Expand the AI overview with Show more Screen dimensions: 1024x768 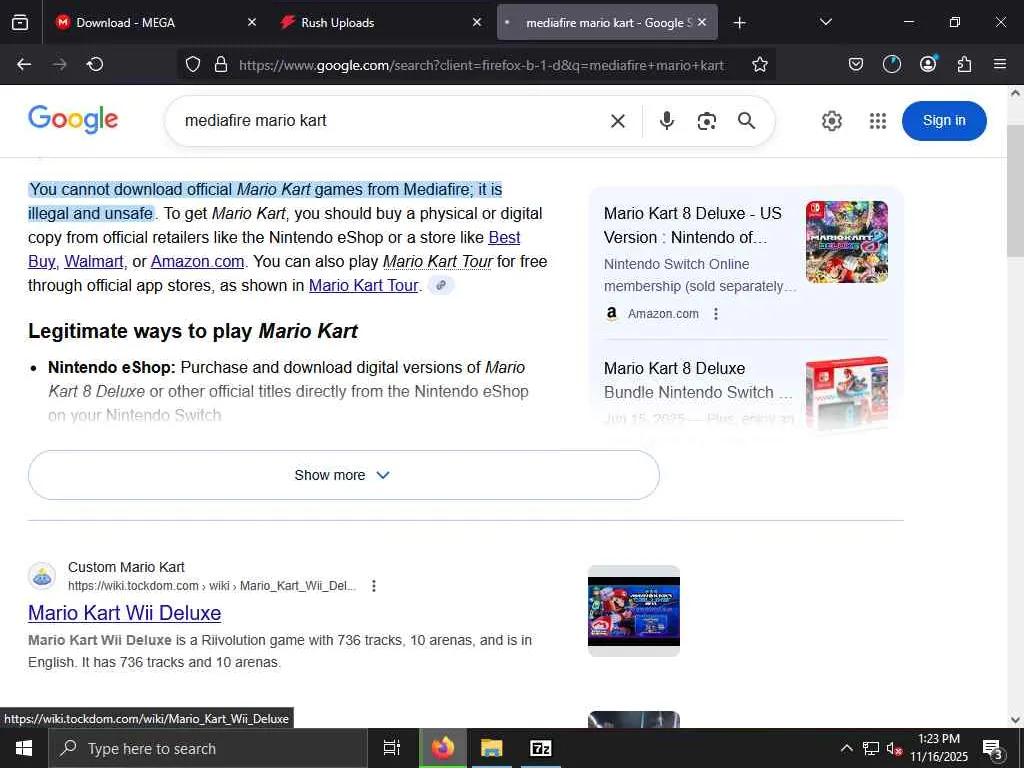click(x=344, y=475)
